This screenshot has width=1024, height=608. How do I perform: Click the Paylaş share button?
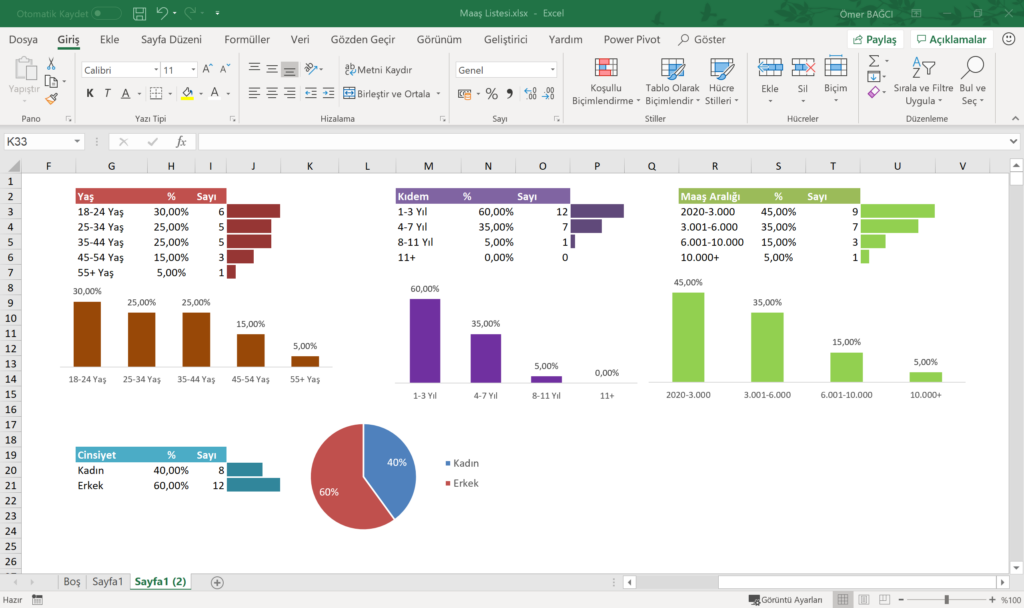point(876,39)
